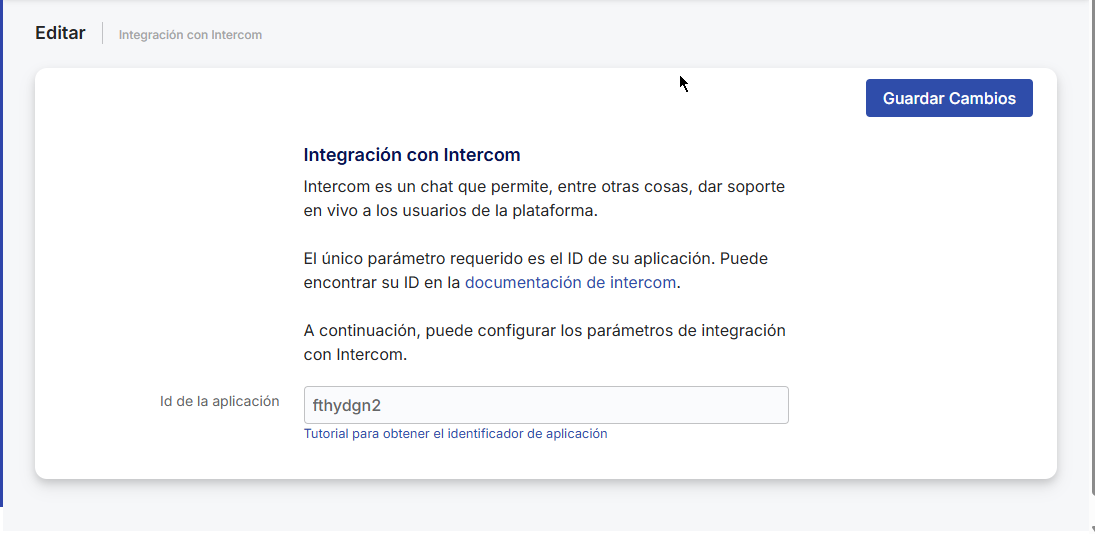Click the Guardar Cambios button
Image resolution: width=1095 pixels, height=534 pixels.
click(x=948, y=98)
